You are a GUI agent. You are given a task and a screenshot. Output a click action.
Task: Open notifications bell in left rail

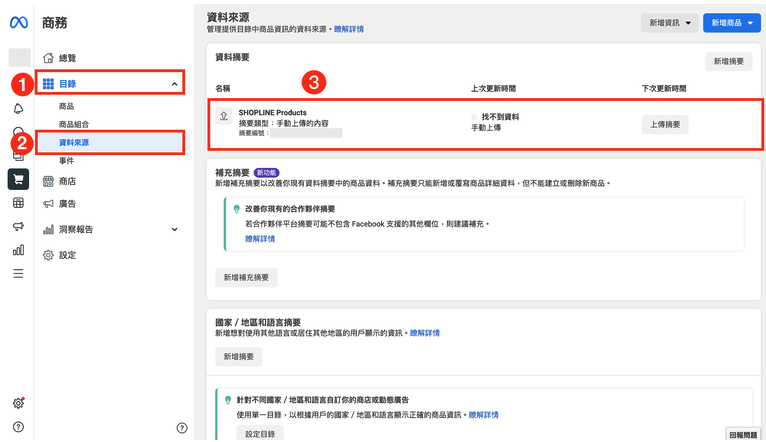(18, 108)
